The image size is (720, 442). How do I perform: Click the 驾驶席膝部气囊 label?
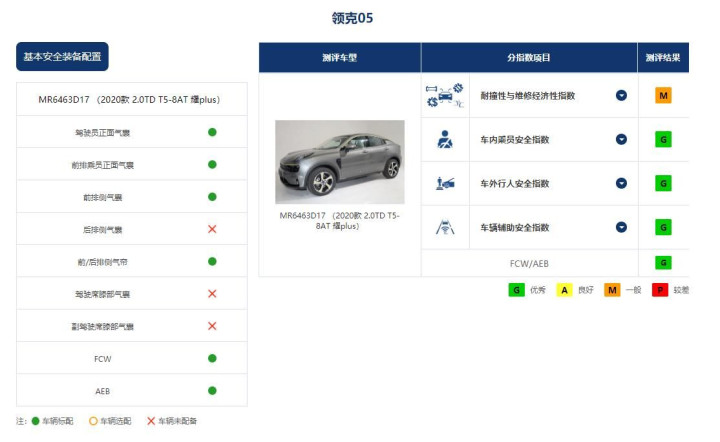(x=102, y=295)
